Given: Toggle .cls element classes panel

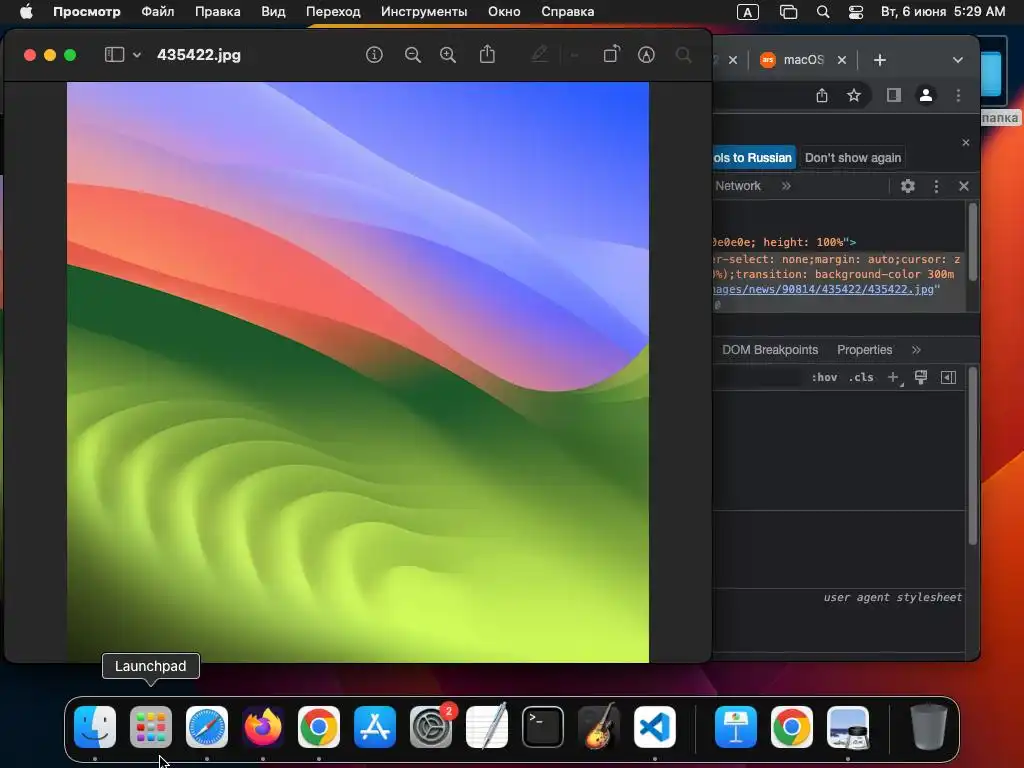Looking at the screenshot, I should [861, 377].
